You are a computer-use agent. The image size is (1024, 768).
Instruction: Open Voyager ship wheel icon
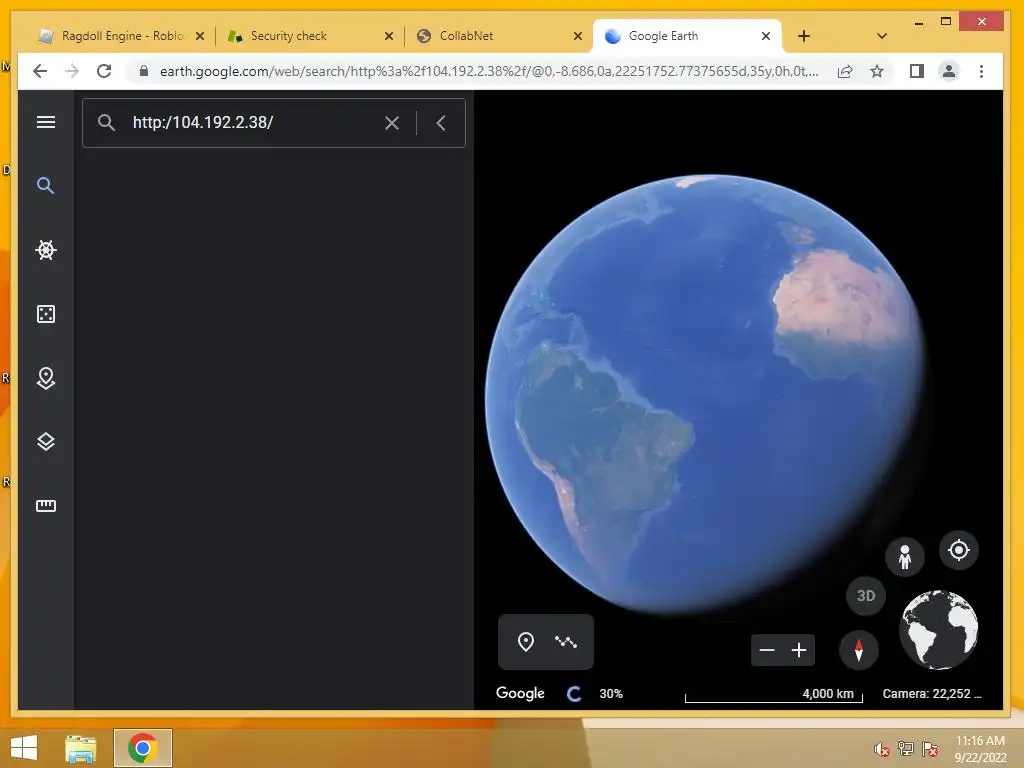point(46,249)
